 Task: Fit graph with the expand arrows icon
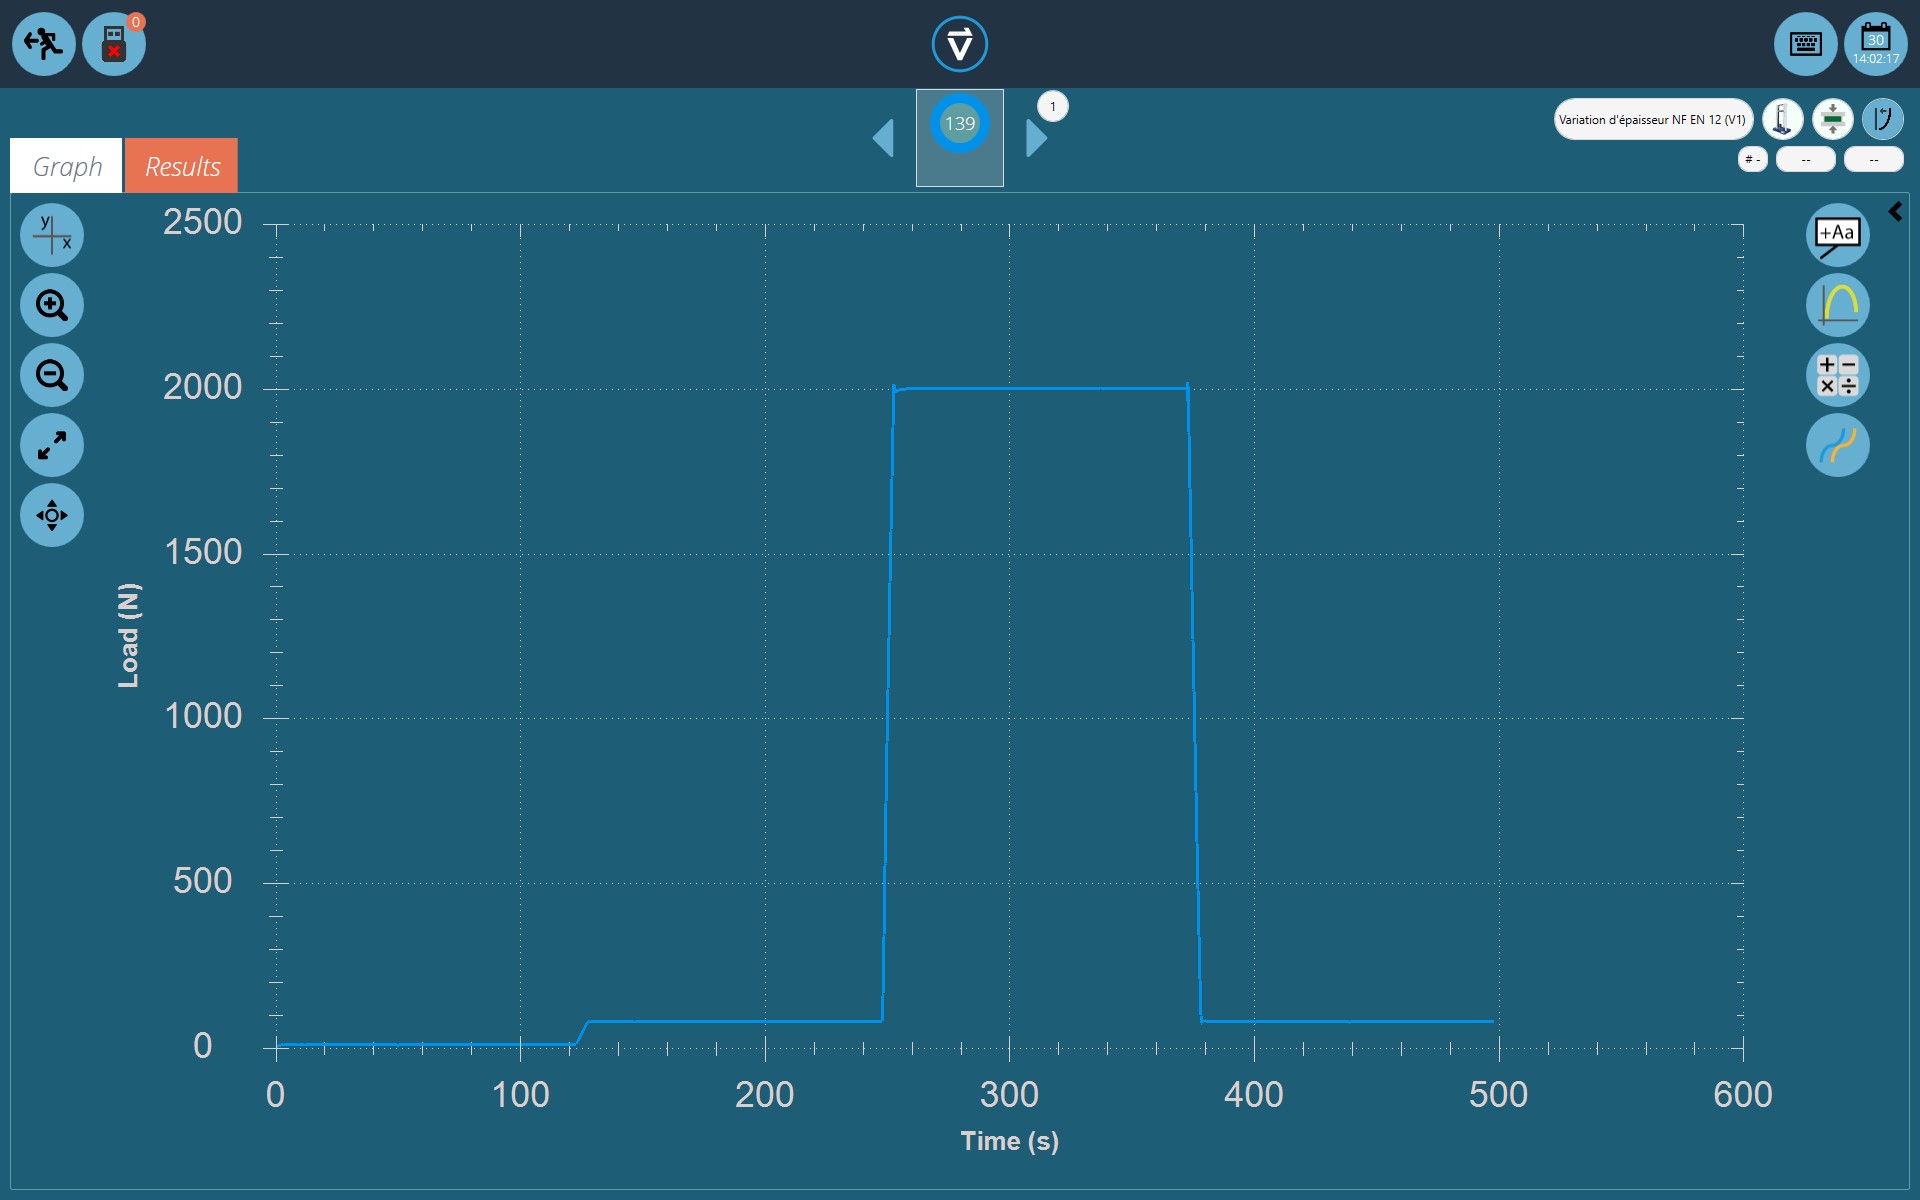point(52,445)
